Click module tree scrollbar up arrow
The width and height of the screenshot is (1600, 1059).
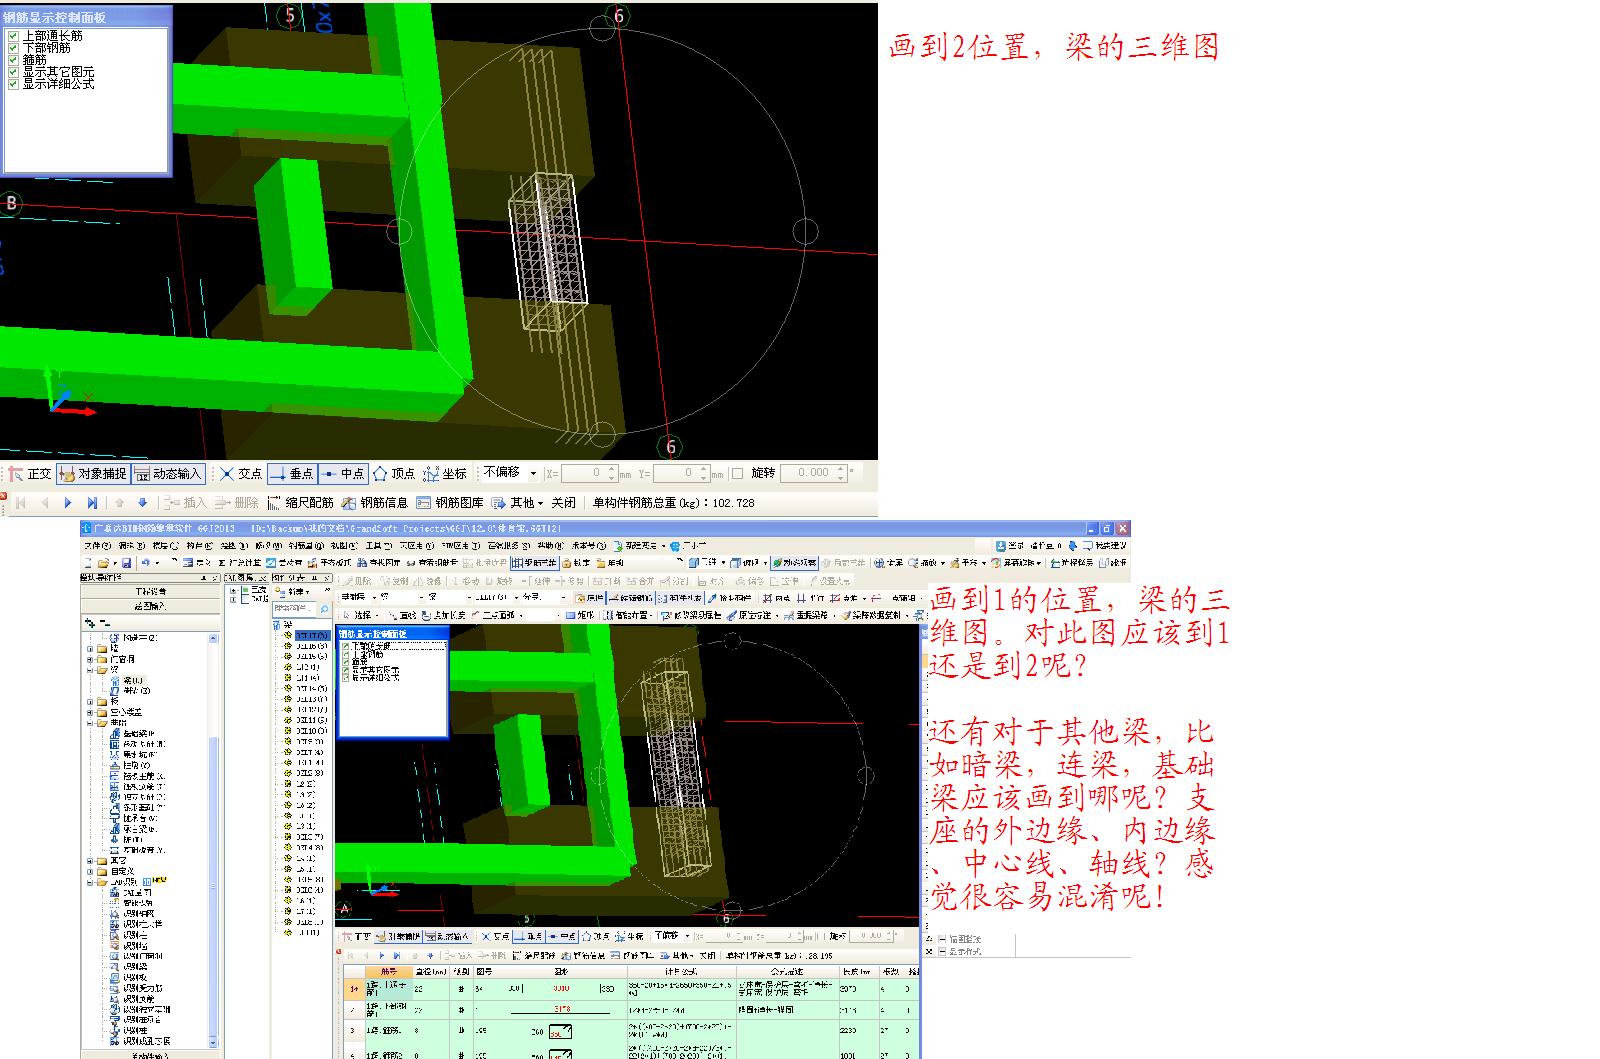tap(213, 638)
